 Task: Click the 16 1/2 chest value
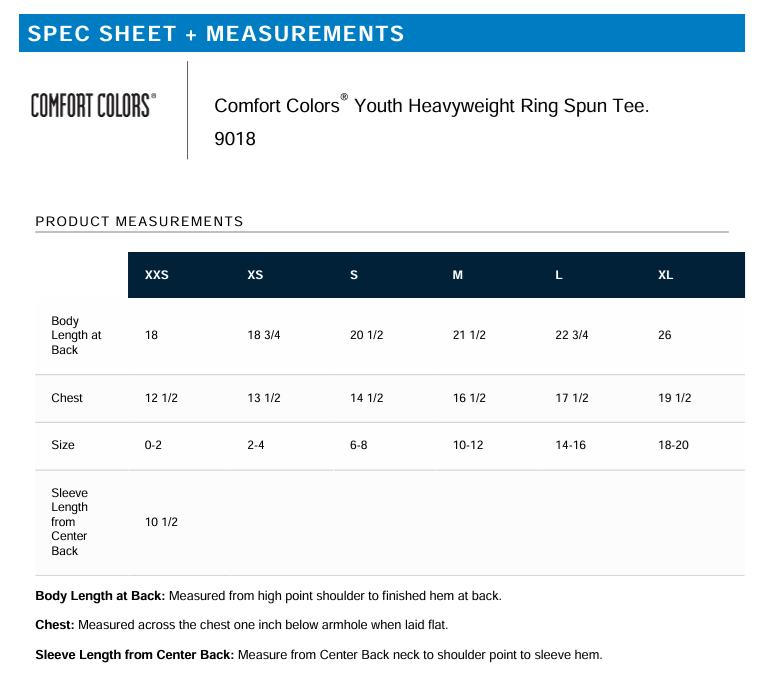[x=469, y=398]
